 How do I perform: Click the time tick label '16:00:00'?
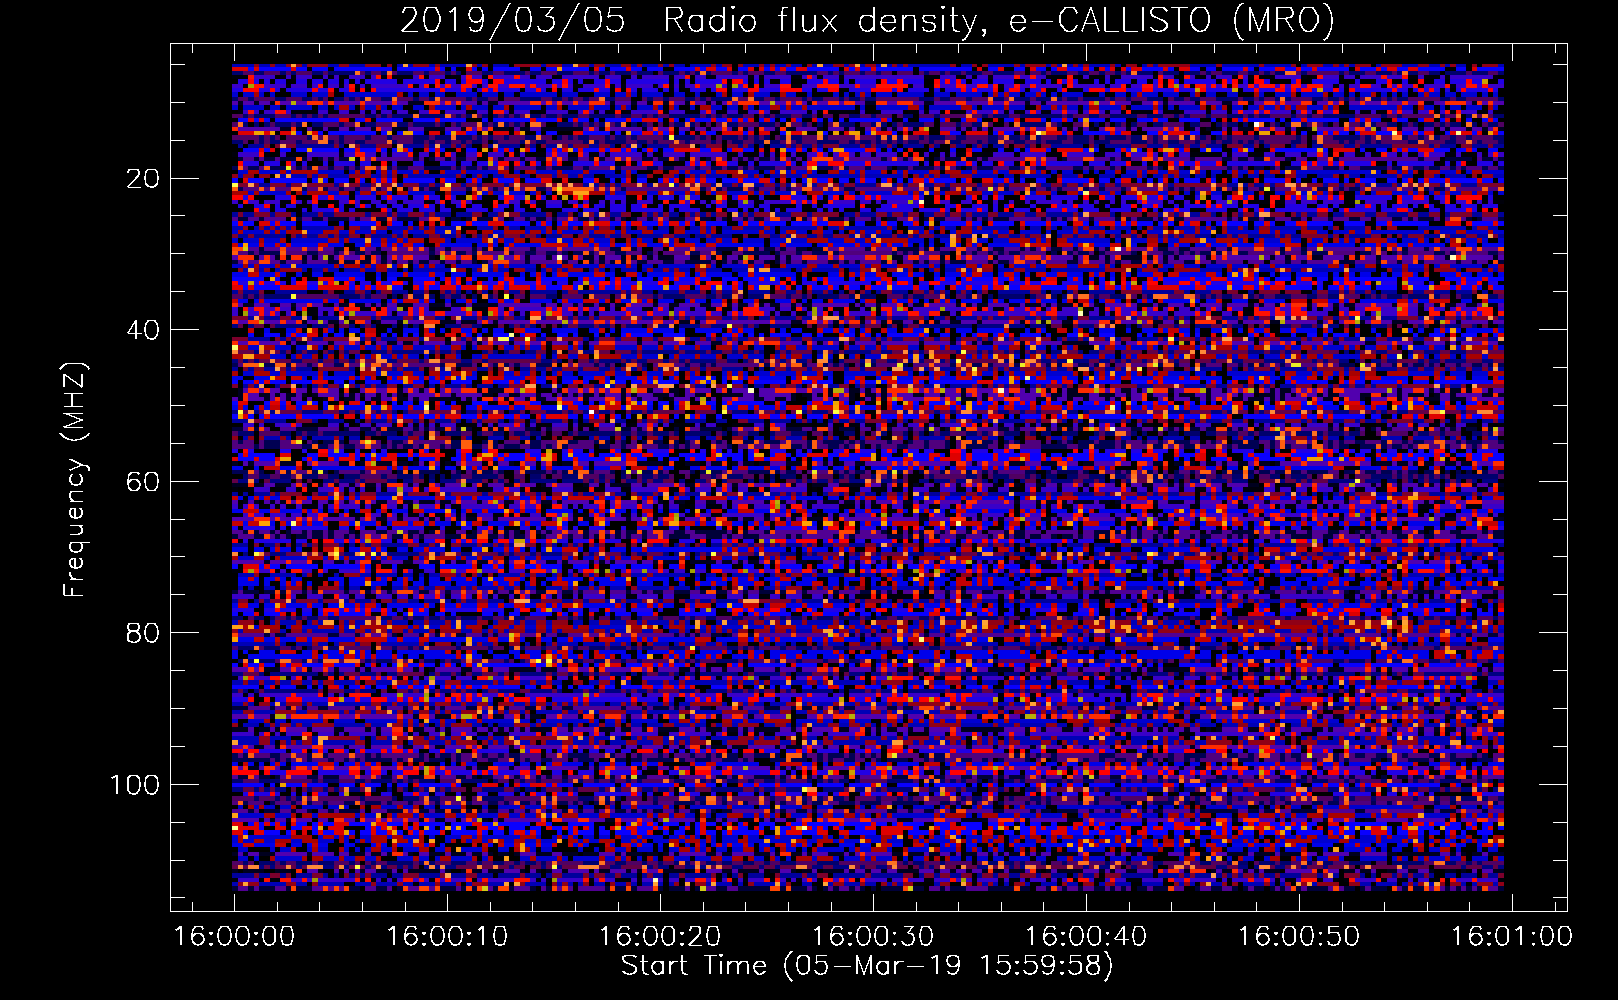point(234,937)
